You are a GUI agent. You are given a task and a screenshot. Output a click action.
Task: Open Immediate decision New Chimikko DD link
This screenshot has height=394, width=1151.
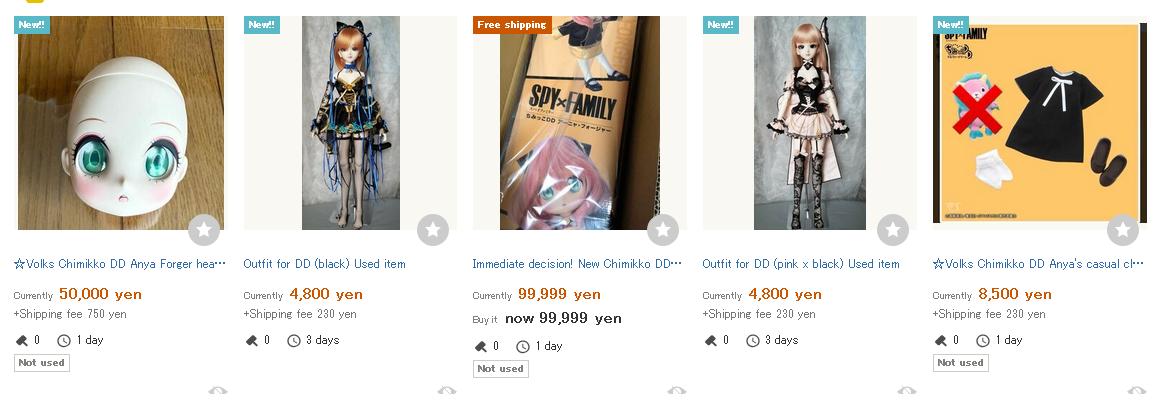[577, 263]
